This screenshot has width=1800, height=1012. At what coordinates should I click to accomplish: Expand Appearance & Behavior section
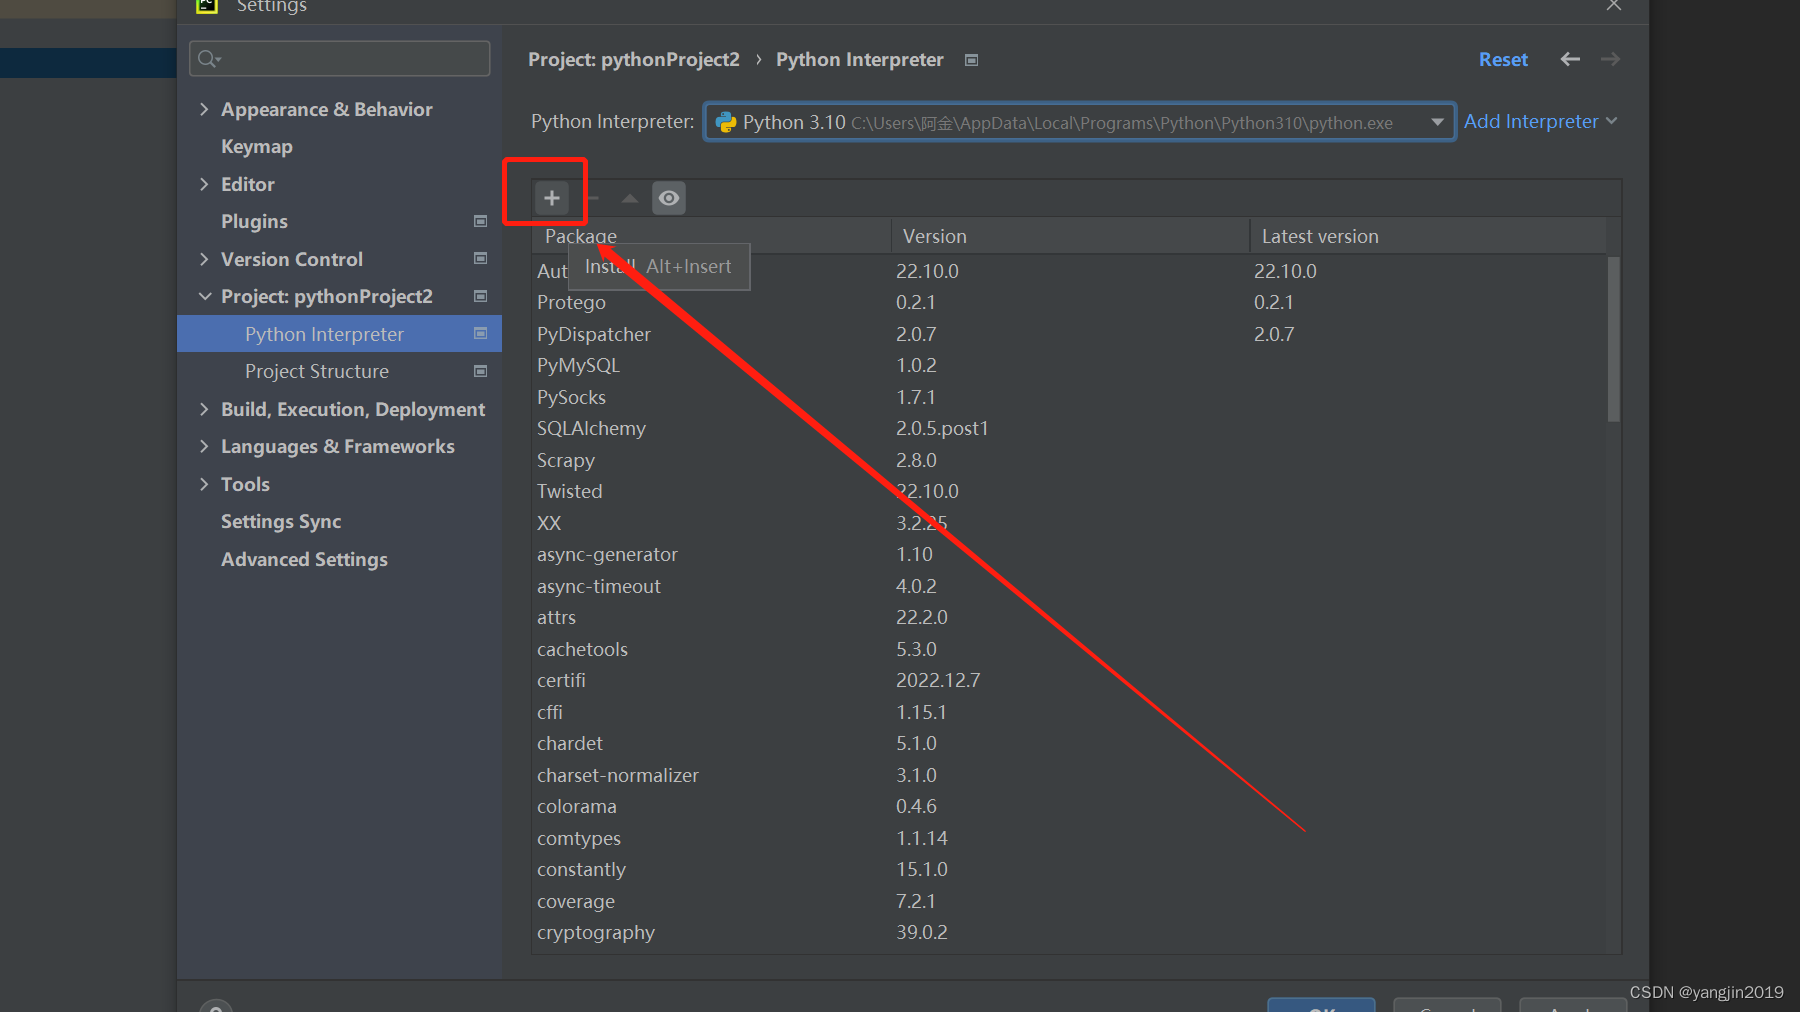[204, 109]
